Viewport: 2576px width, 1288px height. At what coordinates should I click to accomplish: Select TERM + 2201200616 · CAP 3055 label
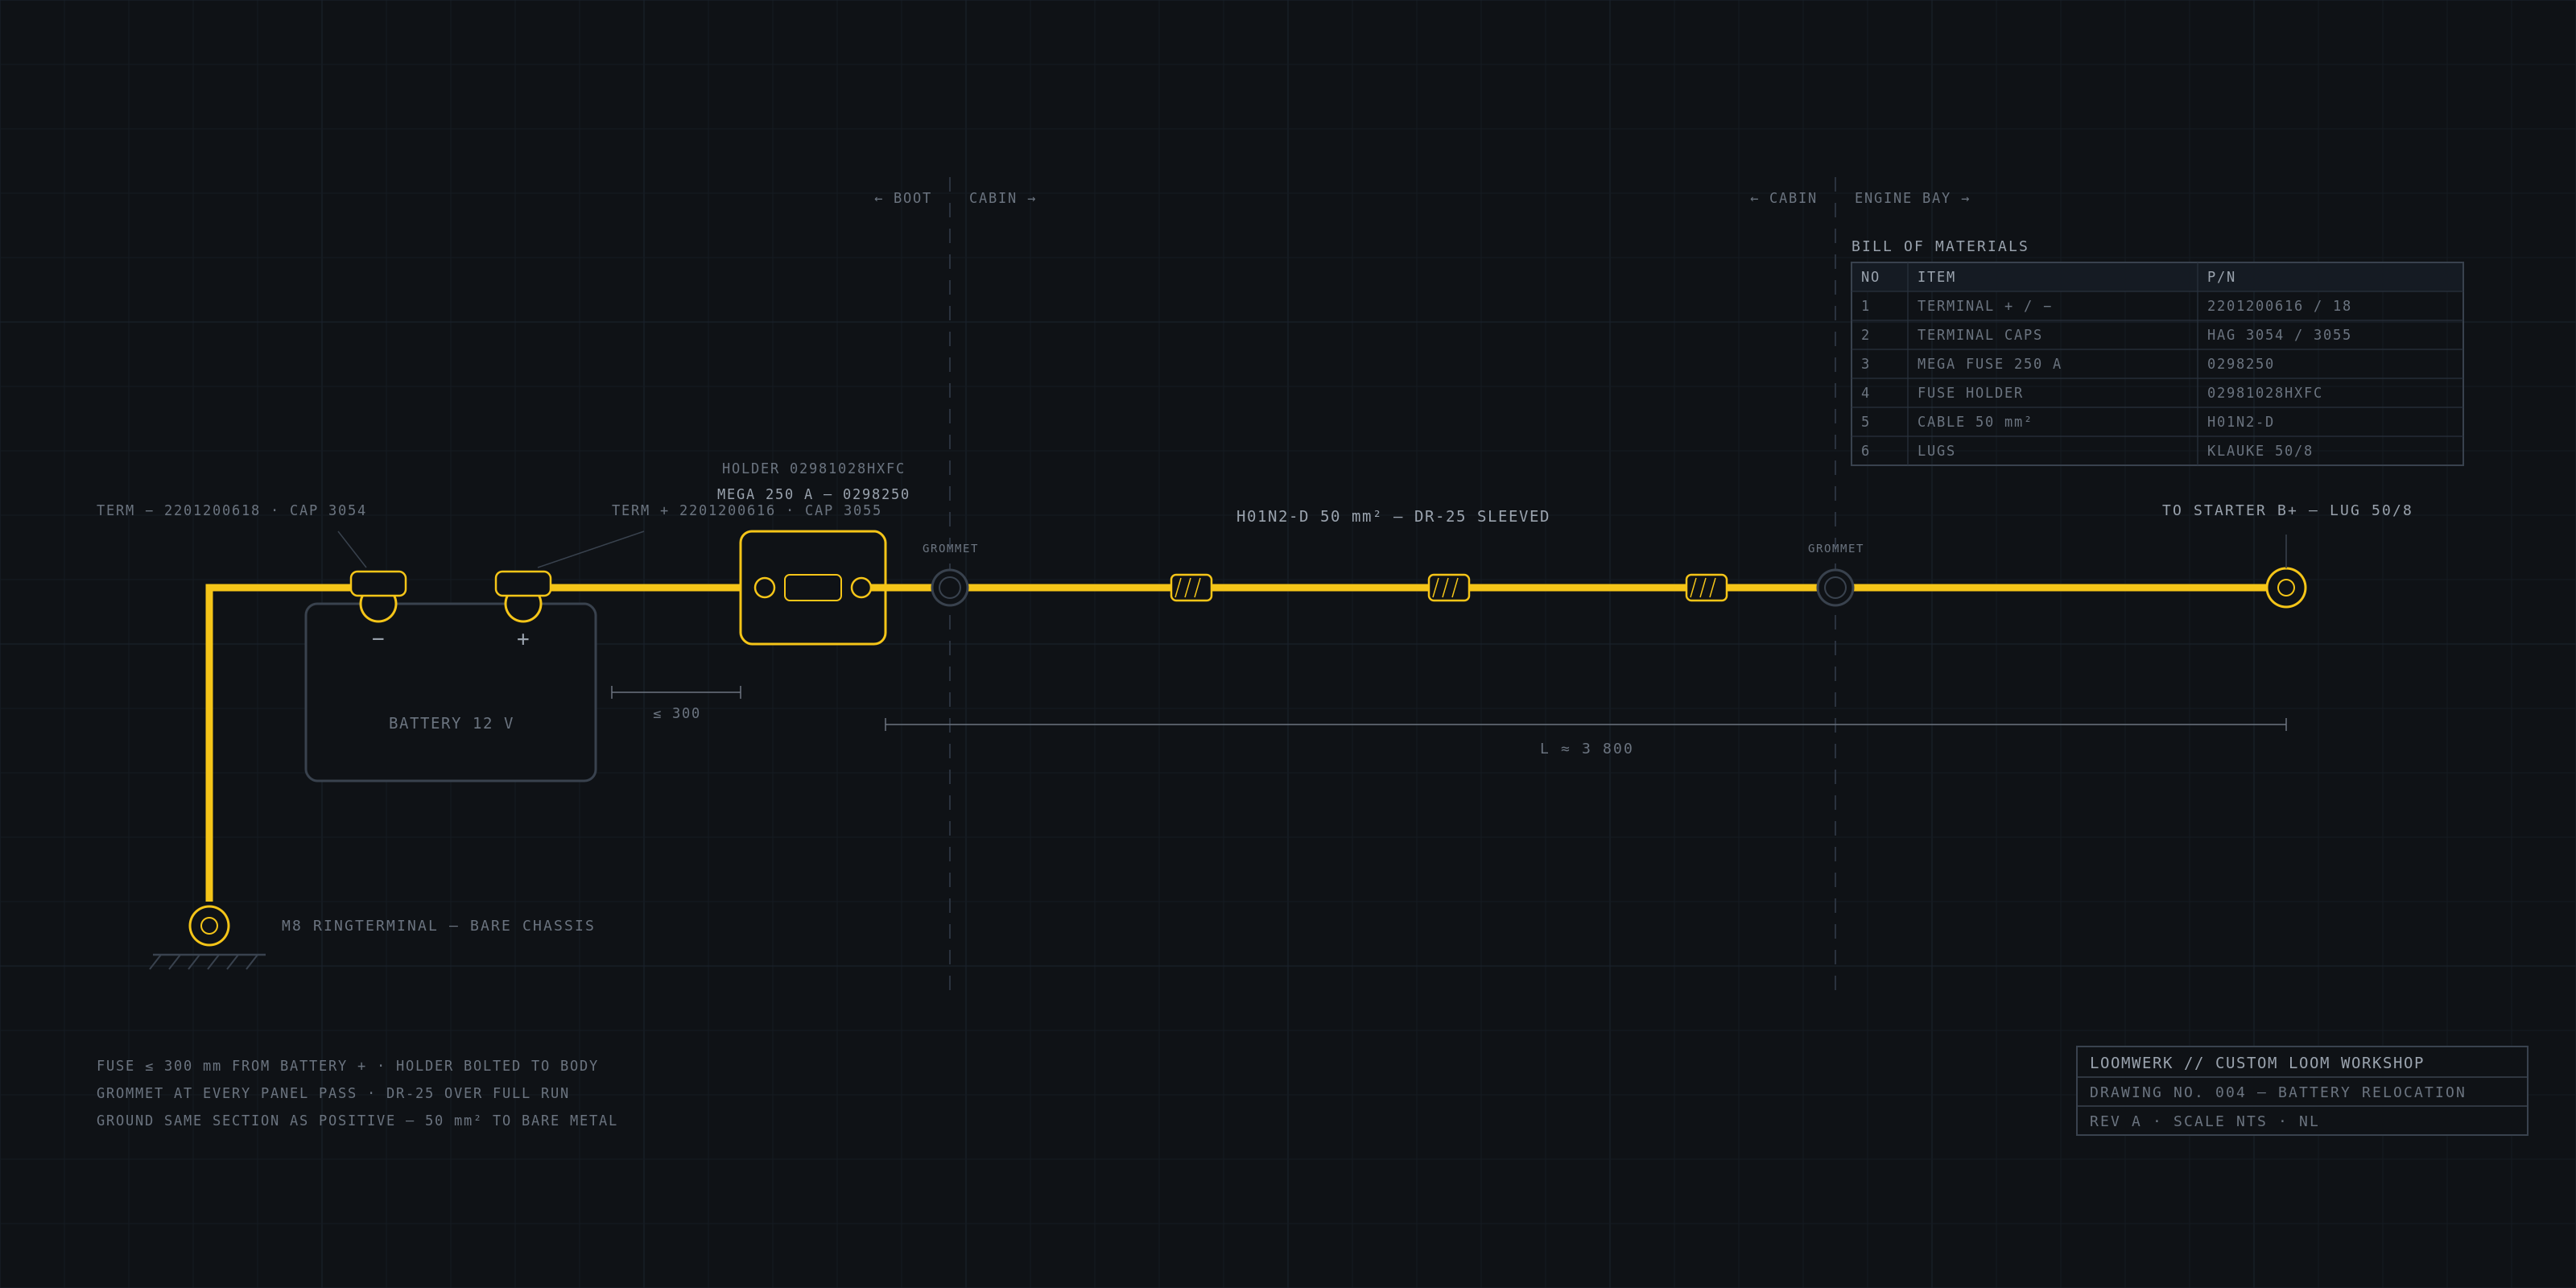pyautogui.click(x=746, y=511)
